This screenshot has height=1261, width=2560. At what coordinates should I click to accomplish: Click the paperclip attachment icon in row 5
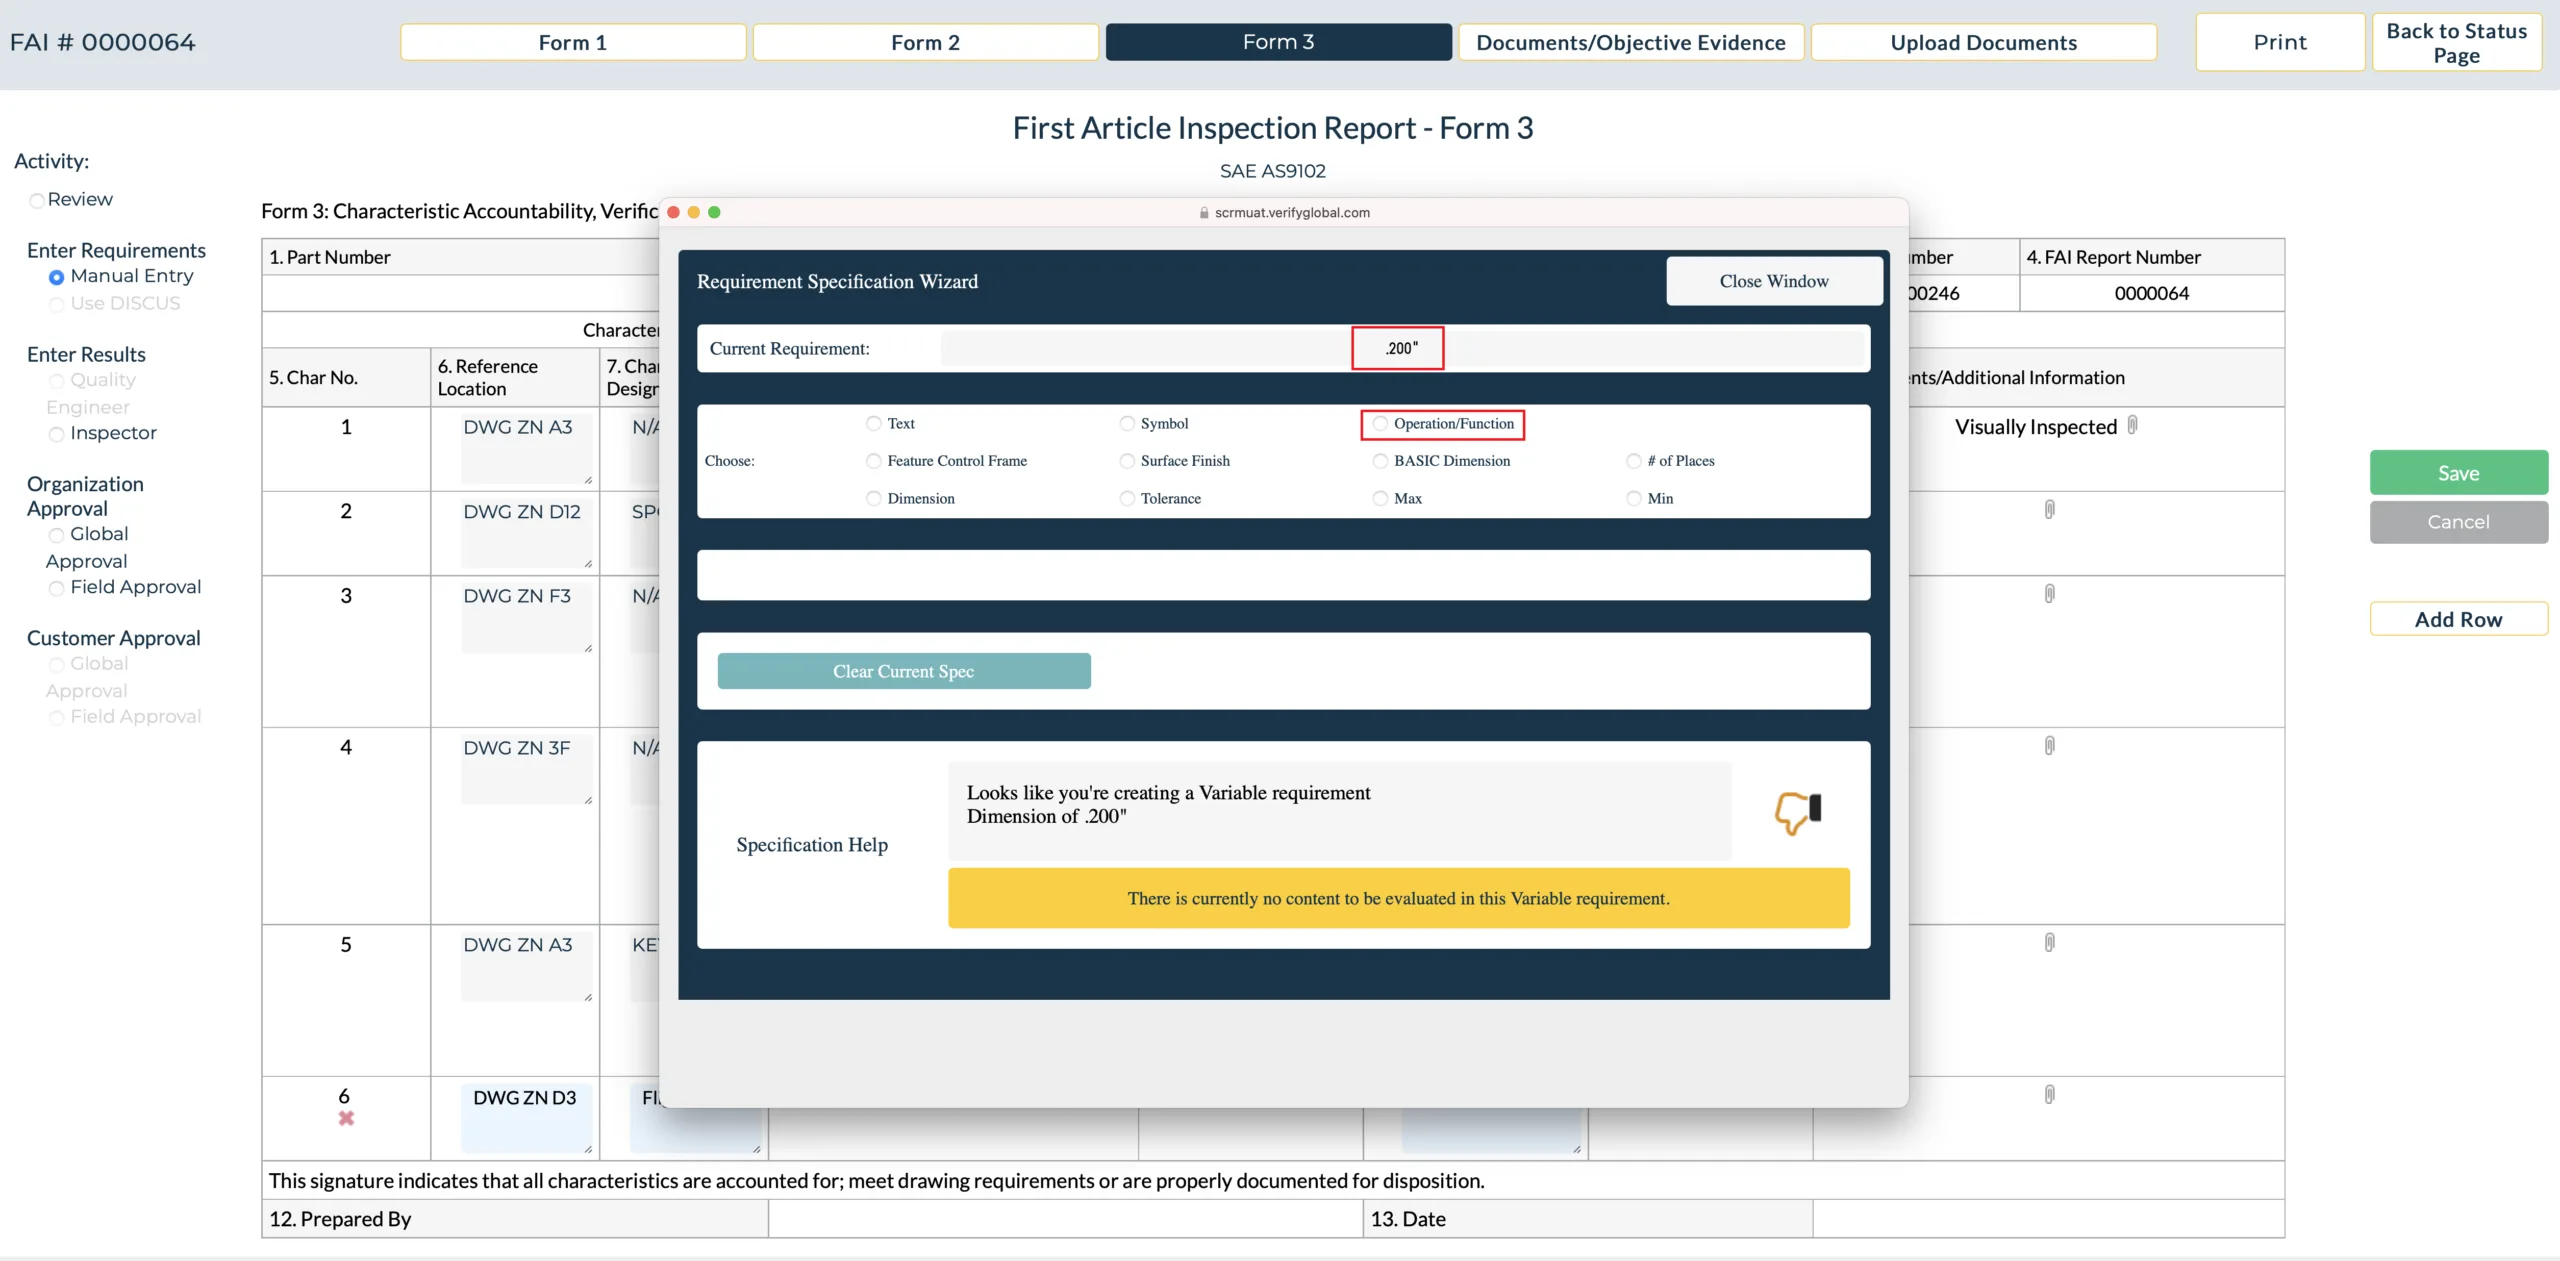click(2049, 943)
